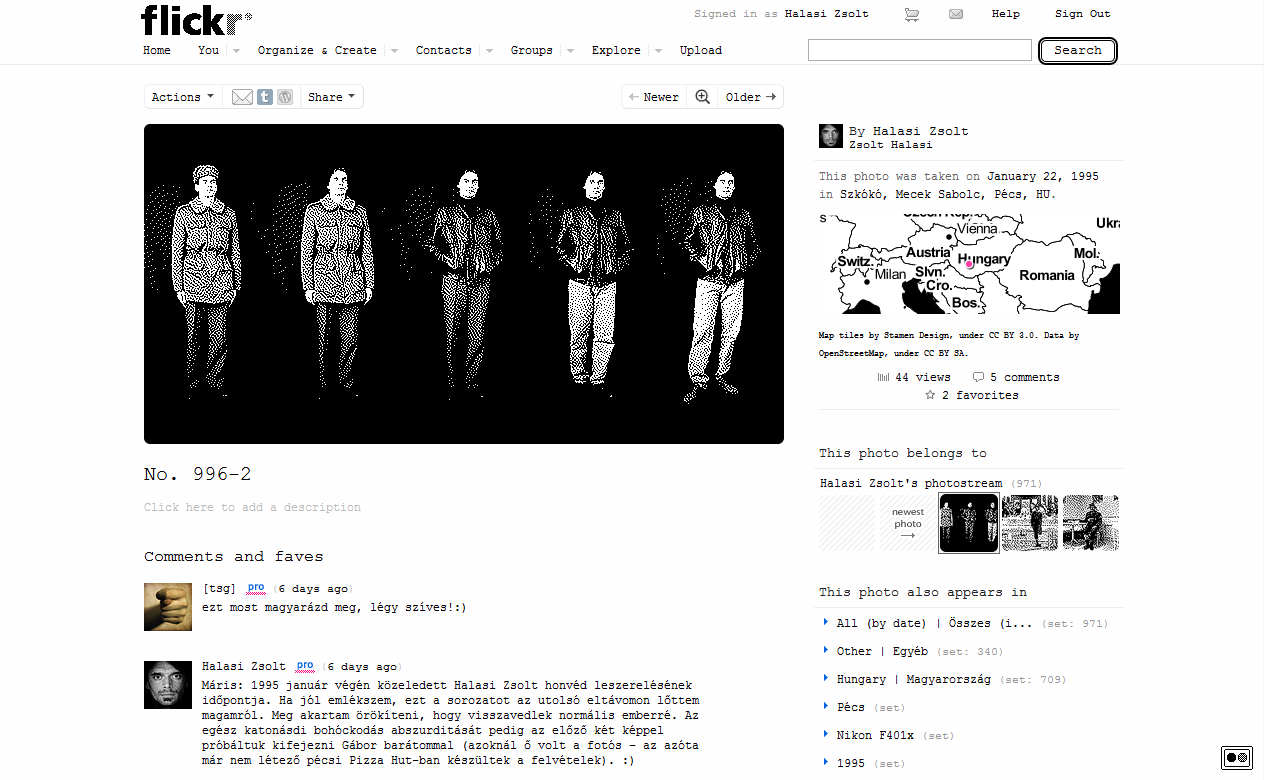Open comments via the speech bubble icon
Screen dimensions: 1264x780
point(978,376)
